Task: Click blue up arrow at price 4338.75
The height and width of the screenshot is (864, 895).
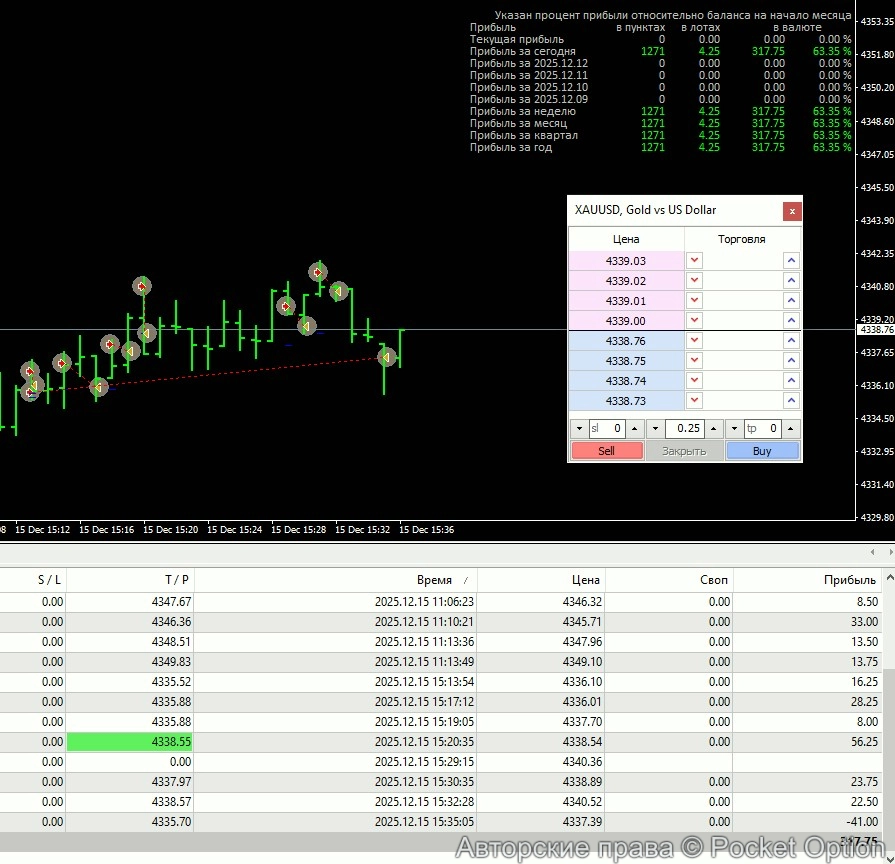Action: [791, 361]
